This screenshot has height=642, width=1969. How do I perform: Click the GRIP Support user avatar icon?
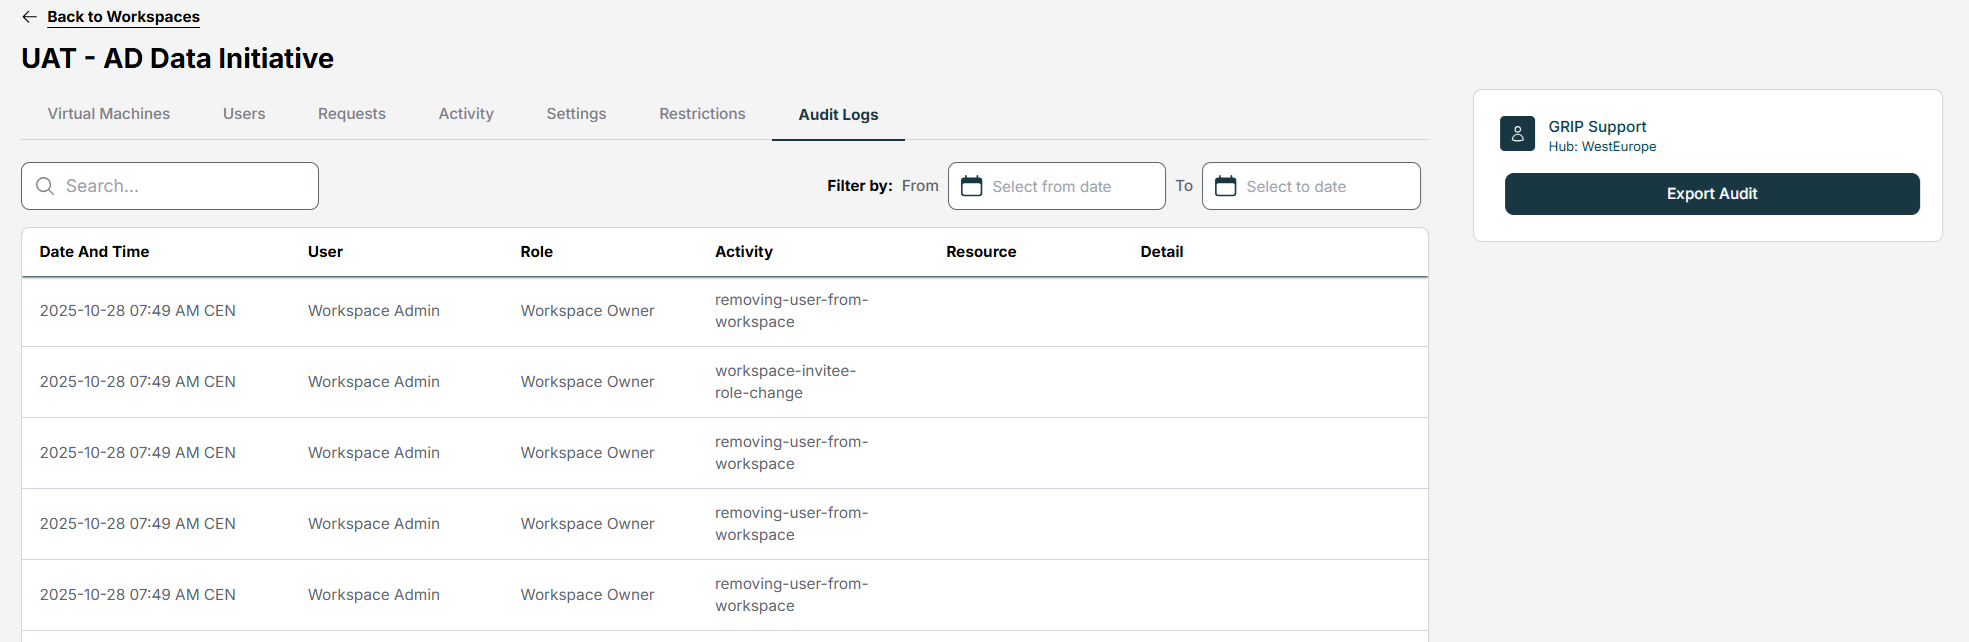pos(1517,134)
